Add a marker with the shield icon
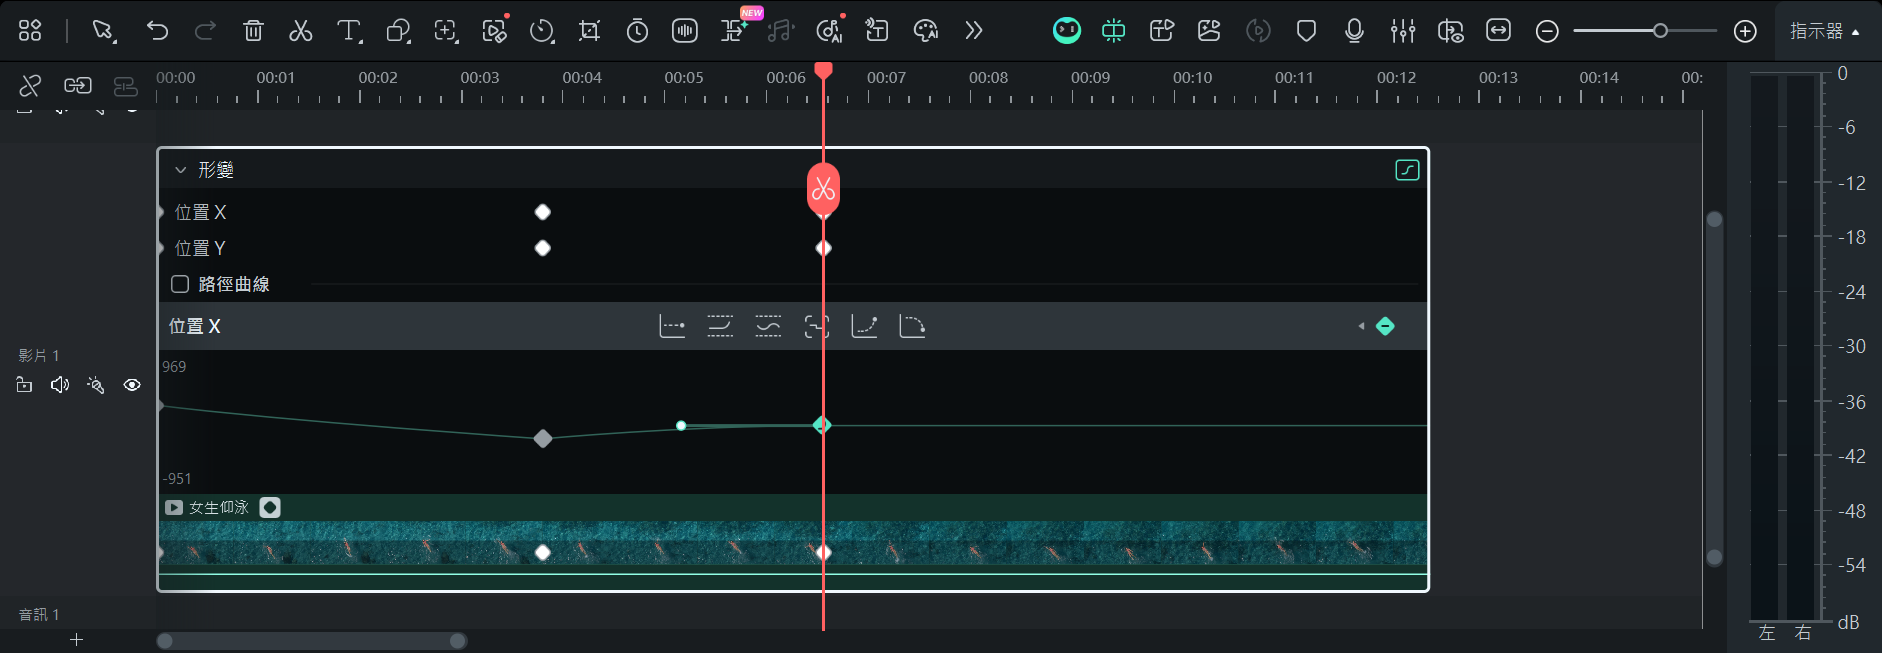1882x653 pixels. [x=1306, y=31]
